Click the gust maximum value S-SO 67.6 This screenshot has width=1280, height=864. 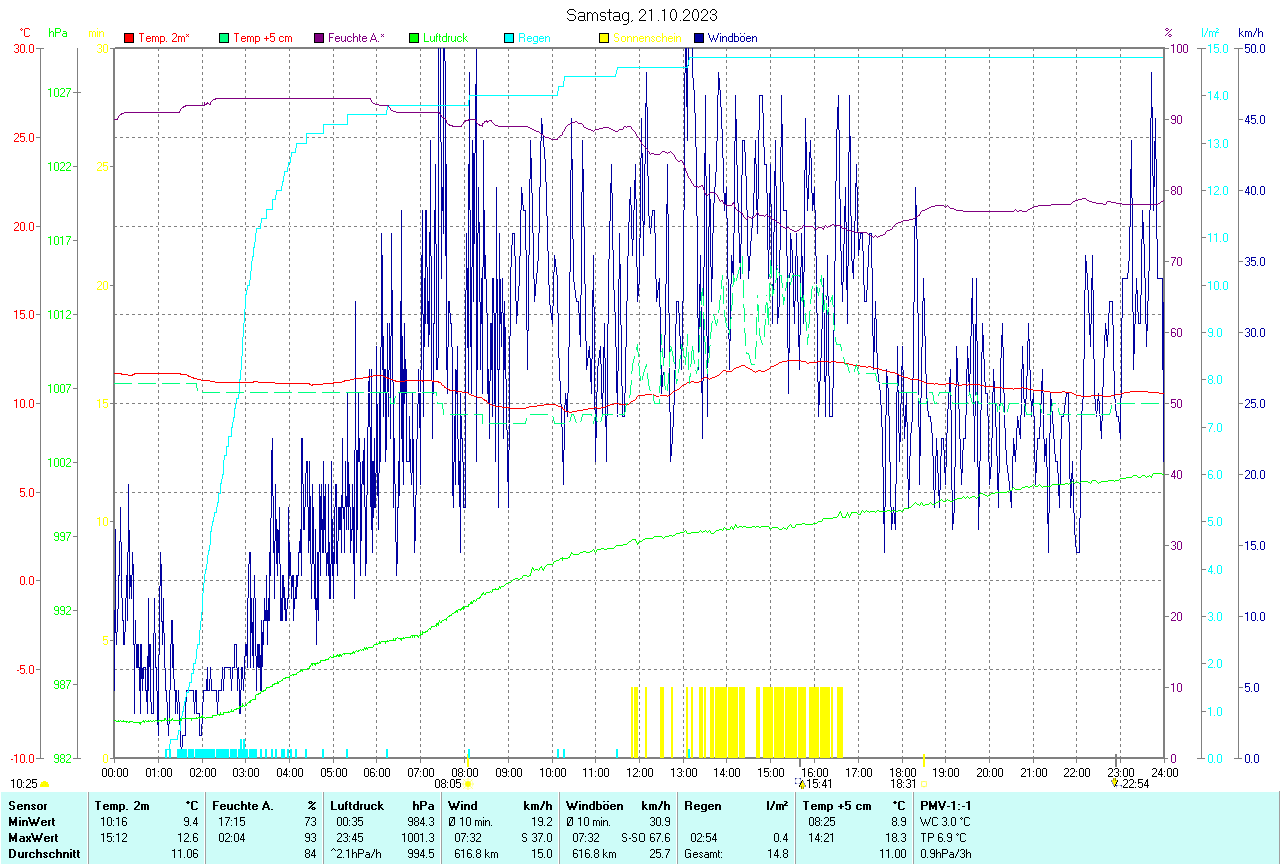646,838
